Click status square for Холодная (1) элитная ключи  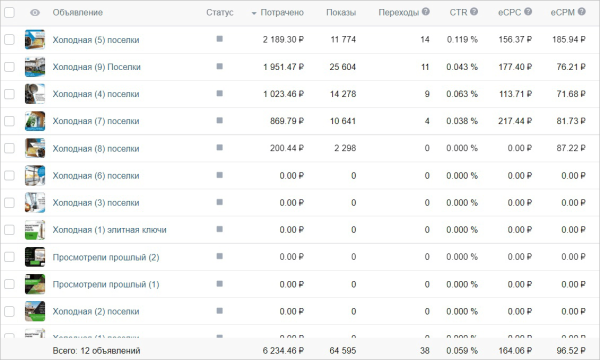click(220, 229)
